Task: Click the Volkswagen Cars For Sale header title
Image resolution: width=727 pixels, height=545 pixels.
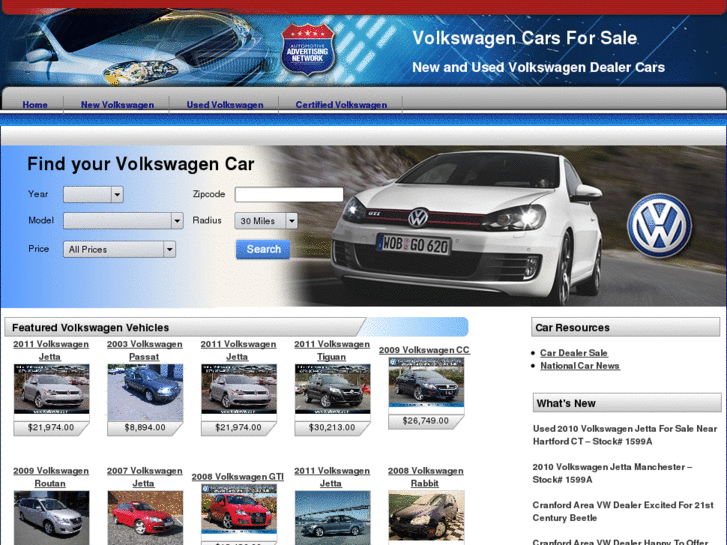Action: pos(525,38)
